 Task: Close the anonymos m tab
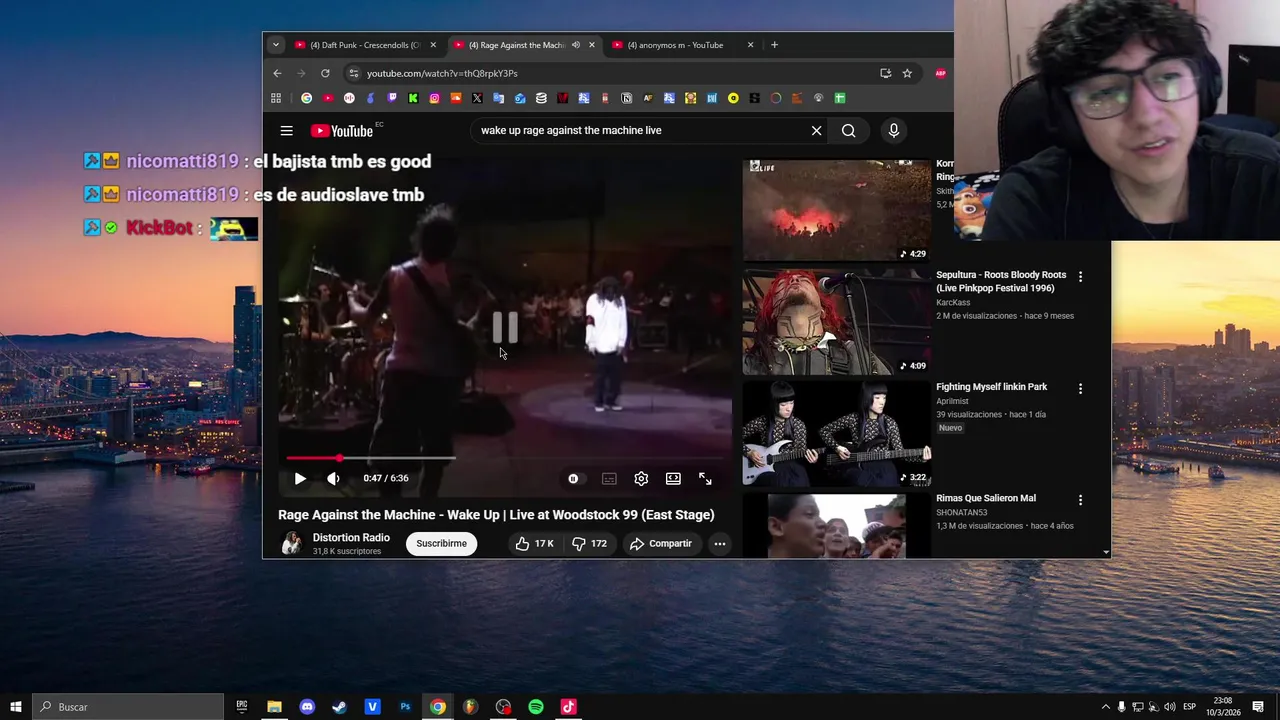click(x=750, y=45)
